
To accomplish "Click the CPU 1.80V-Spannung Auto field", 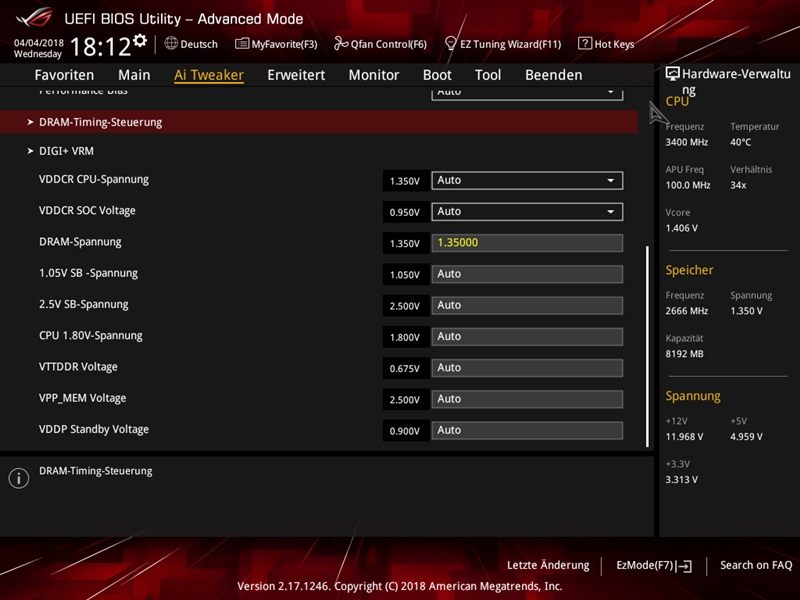I will [527, 336].
